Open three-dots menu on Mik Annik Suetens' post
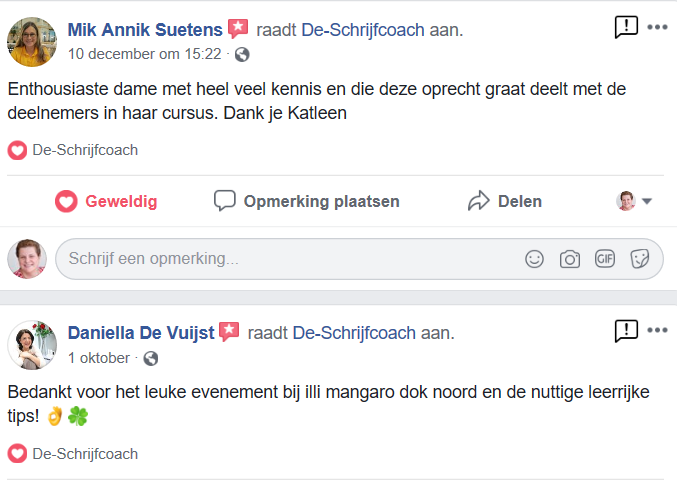The width and height of the screenshot is (677, 481). pyautogui.click(x=657, y=27)
